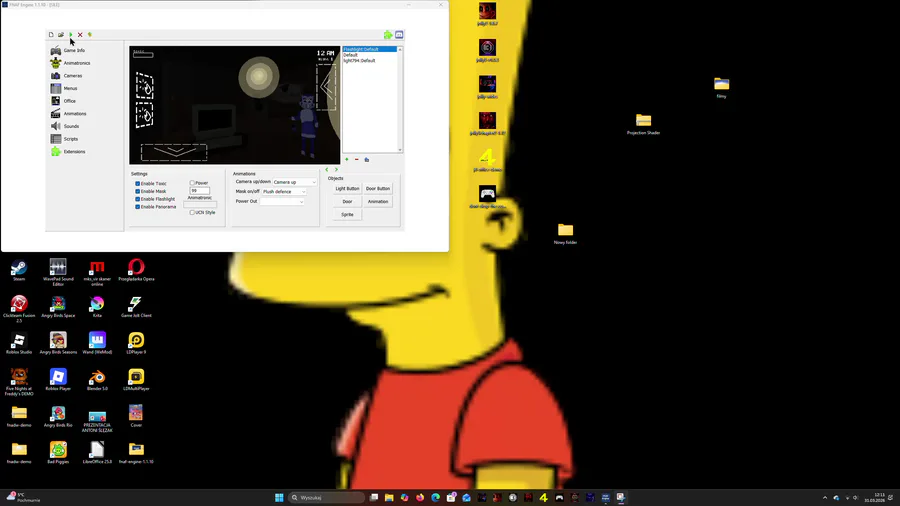Open Steam desktop shortcut

point(19,270)
